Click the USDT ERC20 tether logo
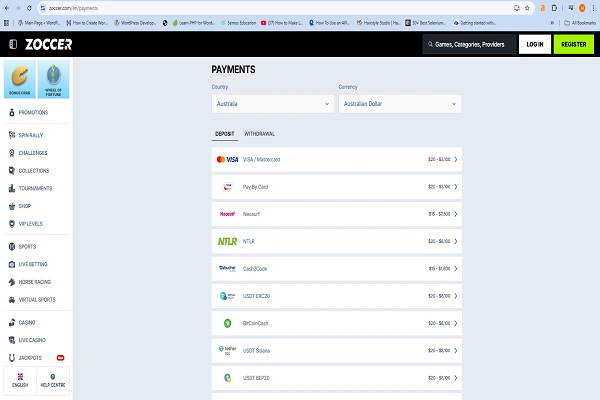 [x=227, y=296]
